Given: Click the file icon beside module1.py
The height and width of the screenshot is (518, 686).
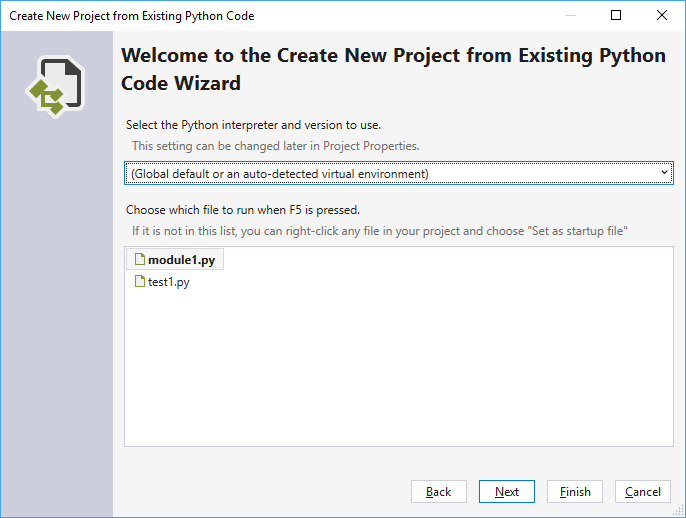Looking at the screenshot, I should click(x=140, y=261).
